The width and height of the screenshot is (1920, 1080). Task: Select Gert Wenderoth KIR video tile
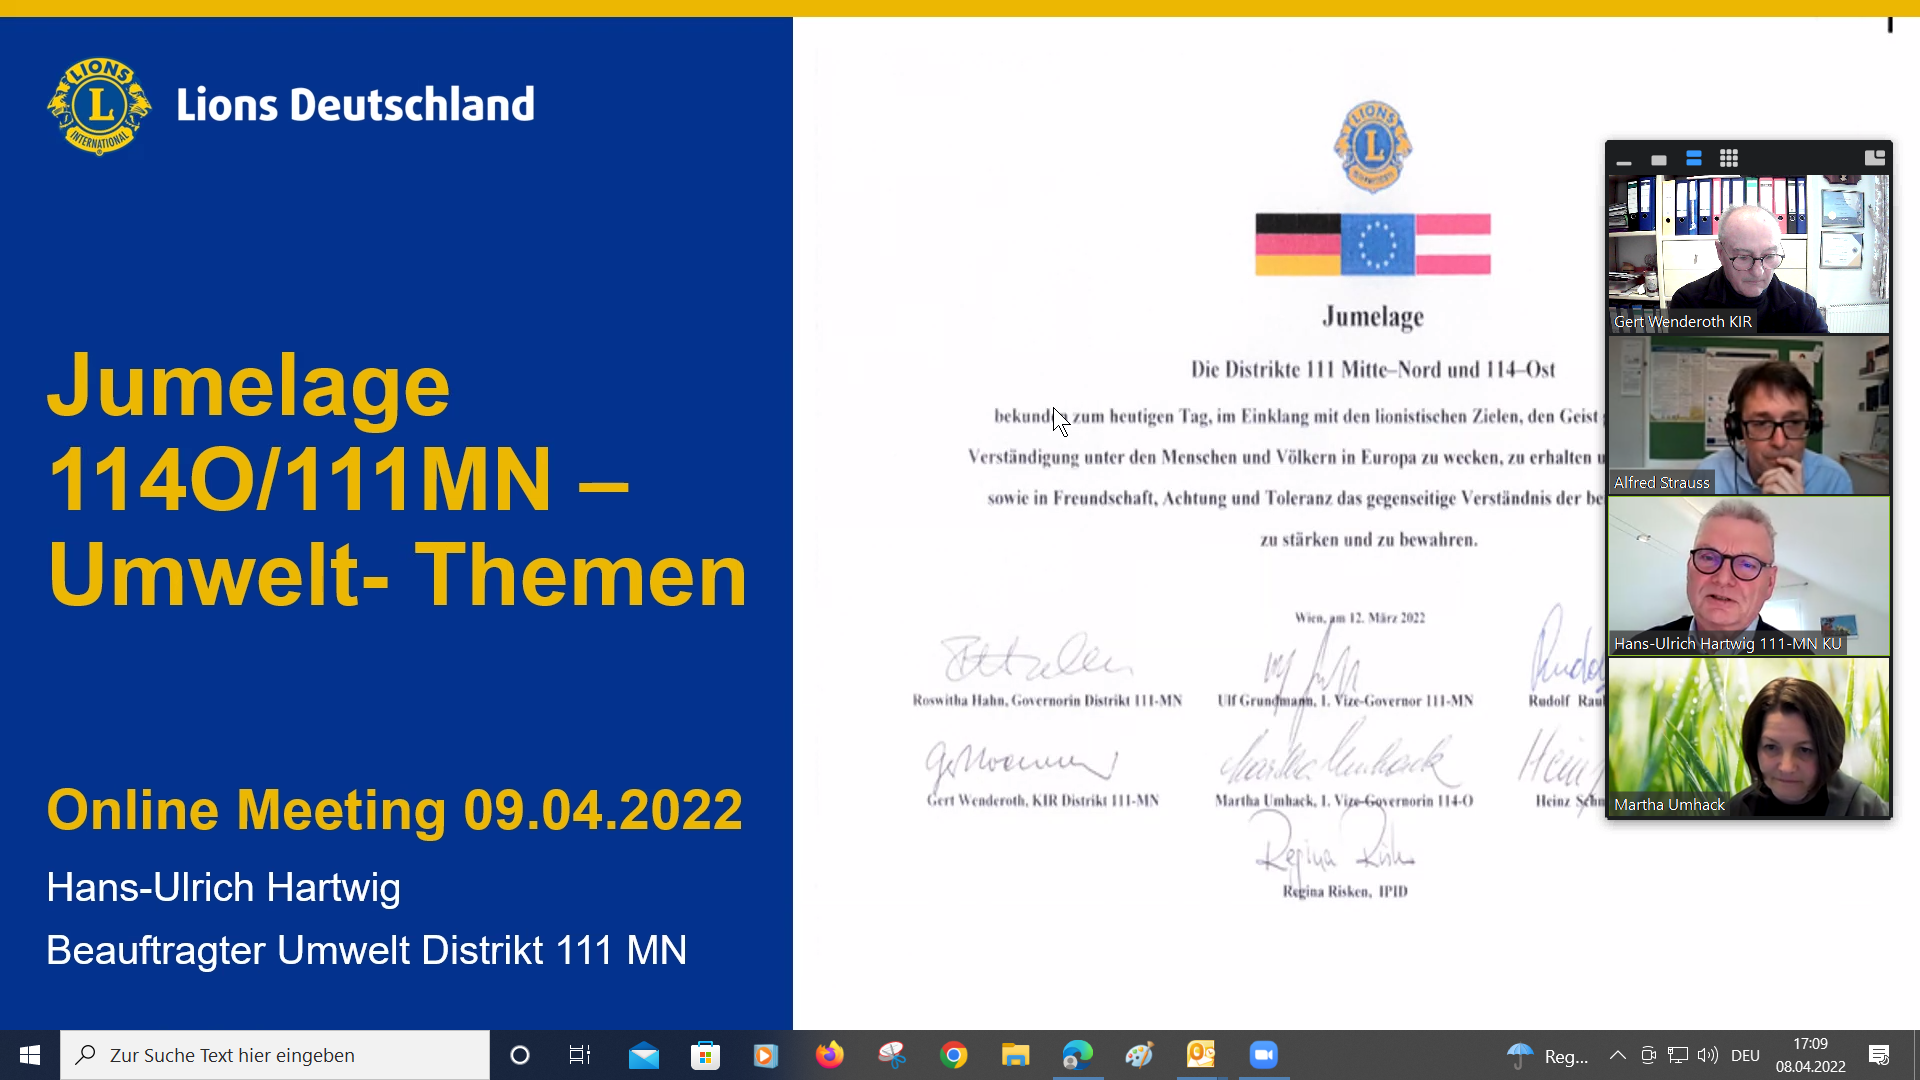click(1748, 254)
